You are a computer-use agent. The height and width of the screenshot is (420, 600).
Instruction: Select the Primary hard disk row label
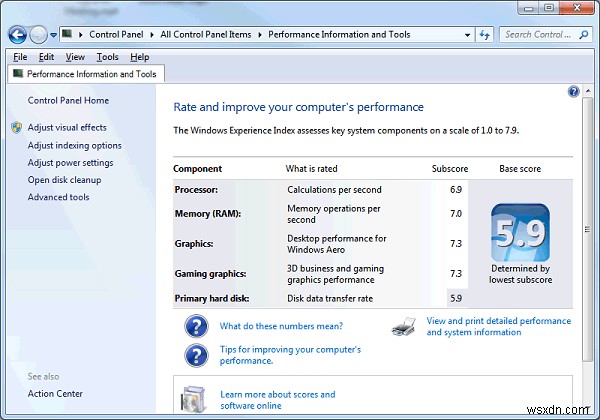(x=212, y=299)
